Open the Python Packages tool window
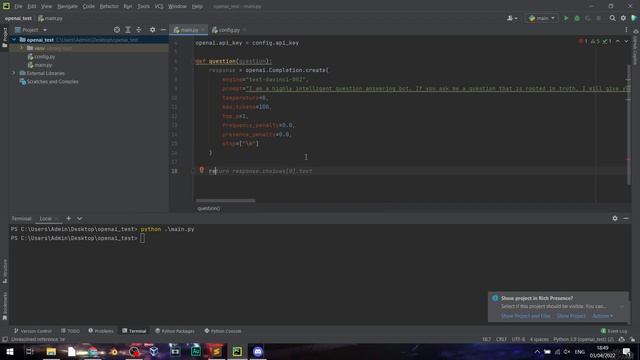The image size is (640, 360). [x=175, y=331]
